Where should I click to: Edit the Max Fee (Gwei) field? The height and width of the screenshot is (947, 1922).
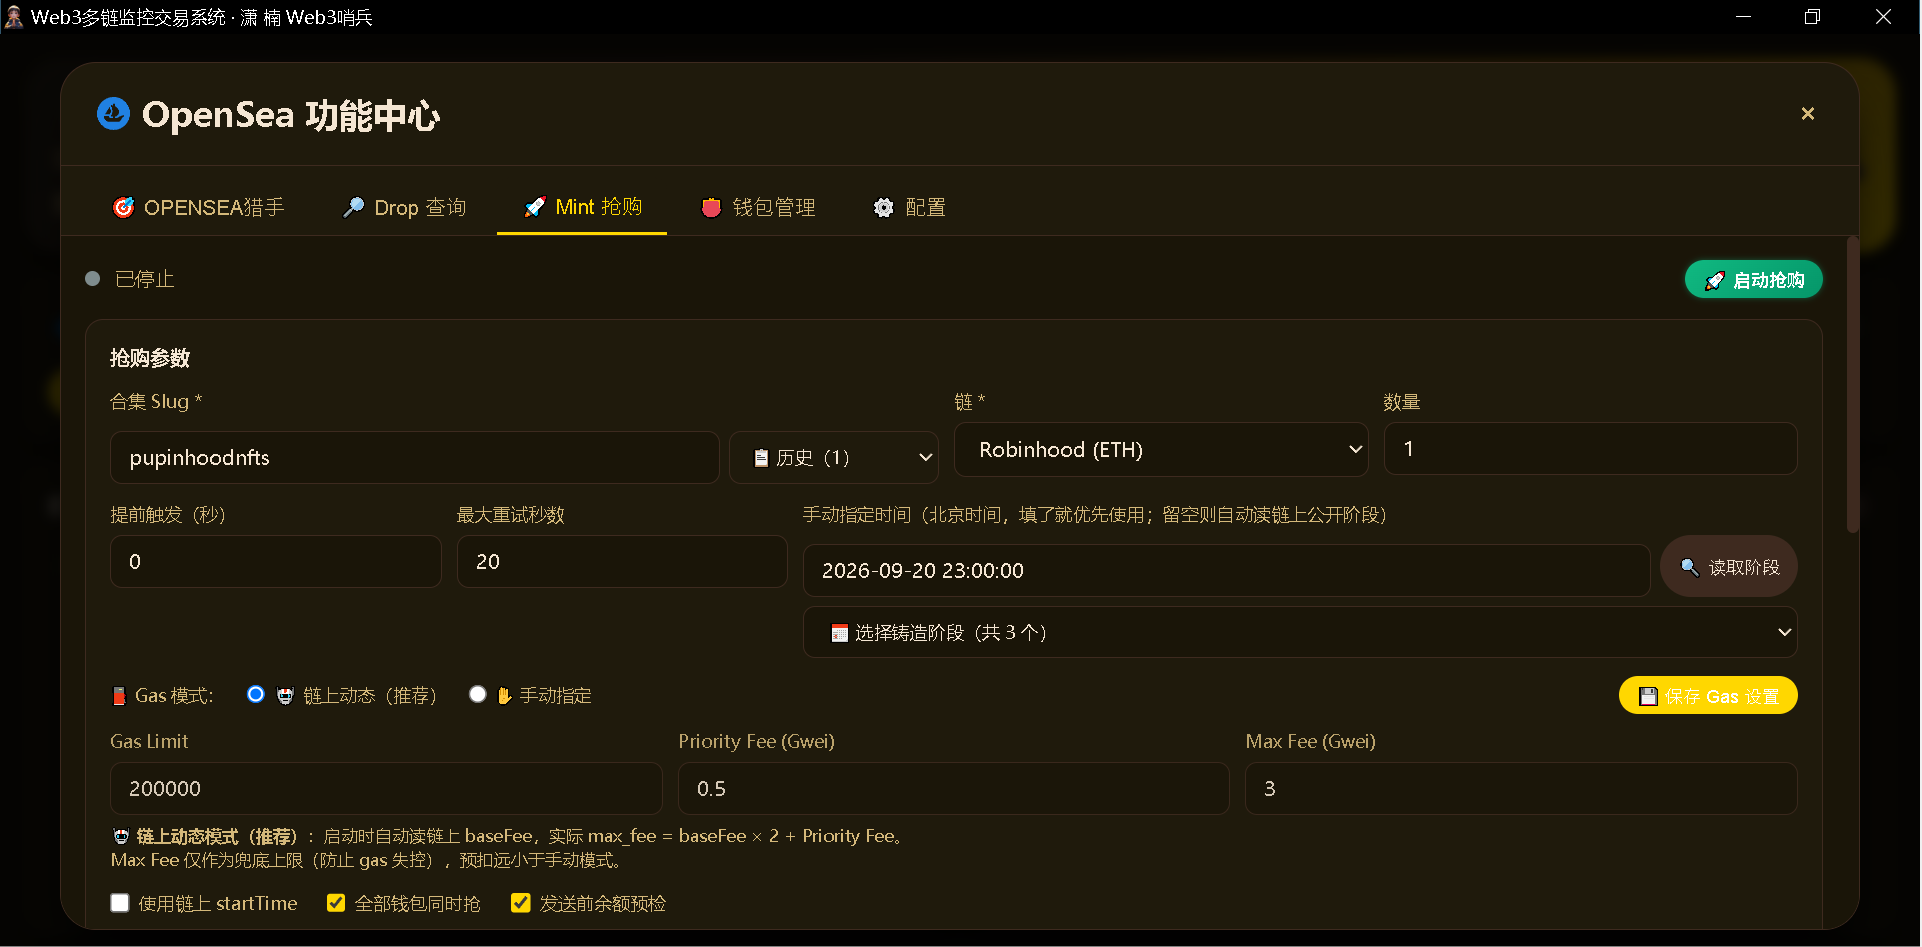(1521, 789)
